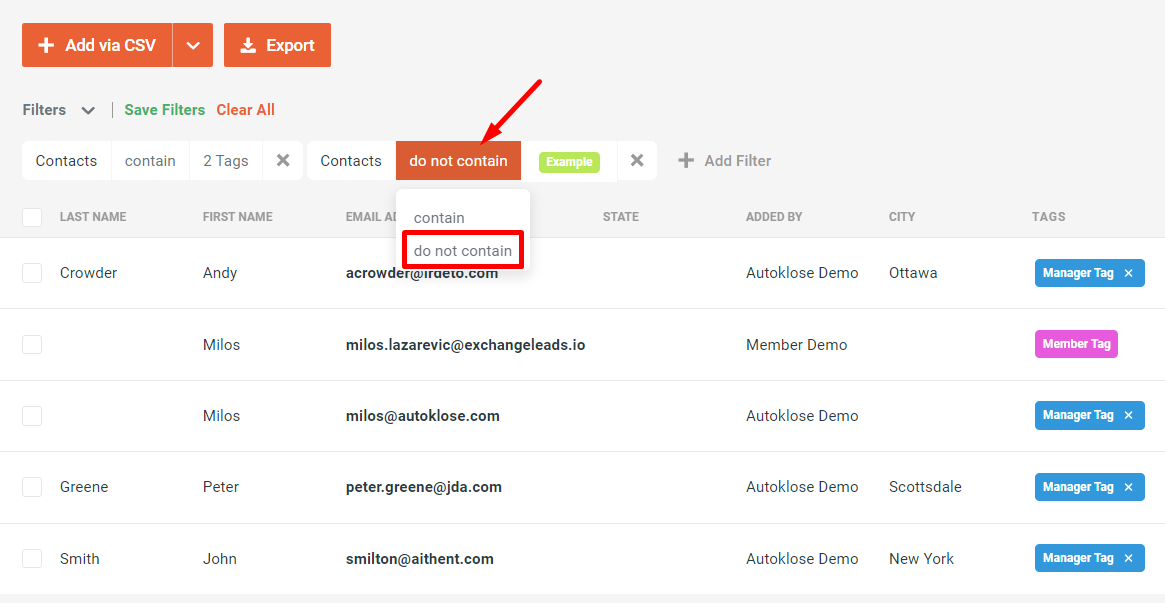The width and height of the screenshot is (1165, 603).
Task: Open the 'do not contain' condition dropdown
Action: click(x=458, y=160)
